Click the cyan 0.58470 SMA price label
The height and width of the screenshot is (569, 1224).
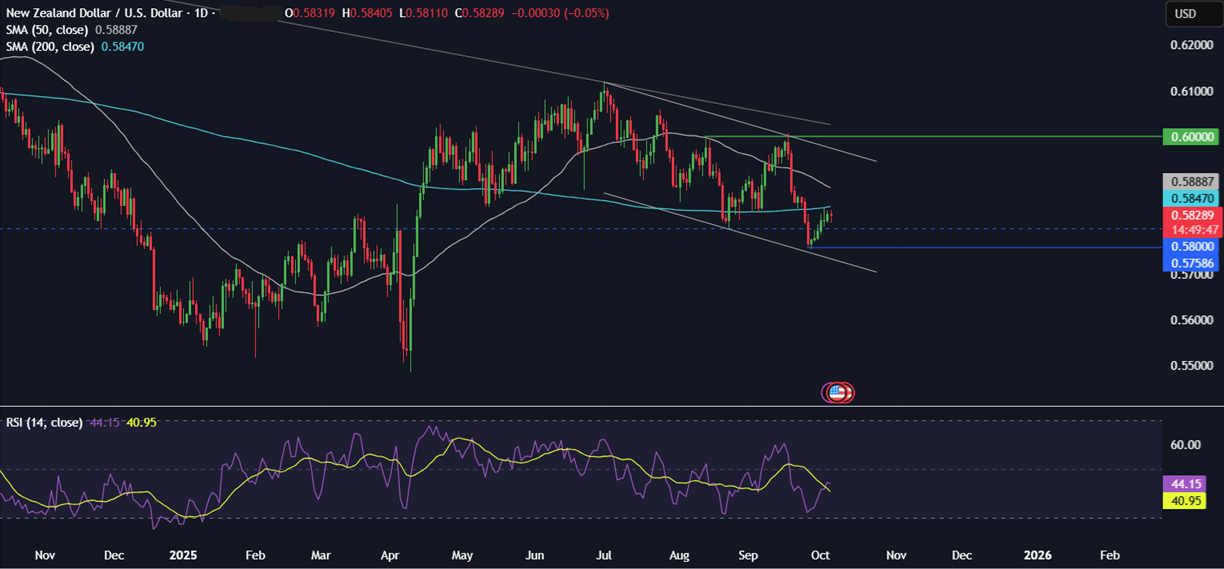pos(1191,199)
